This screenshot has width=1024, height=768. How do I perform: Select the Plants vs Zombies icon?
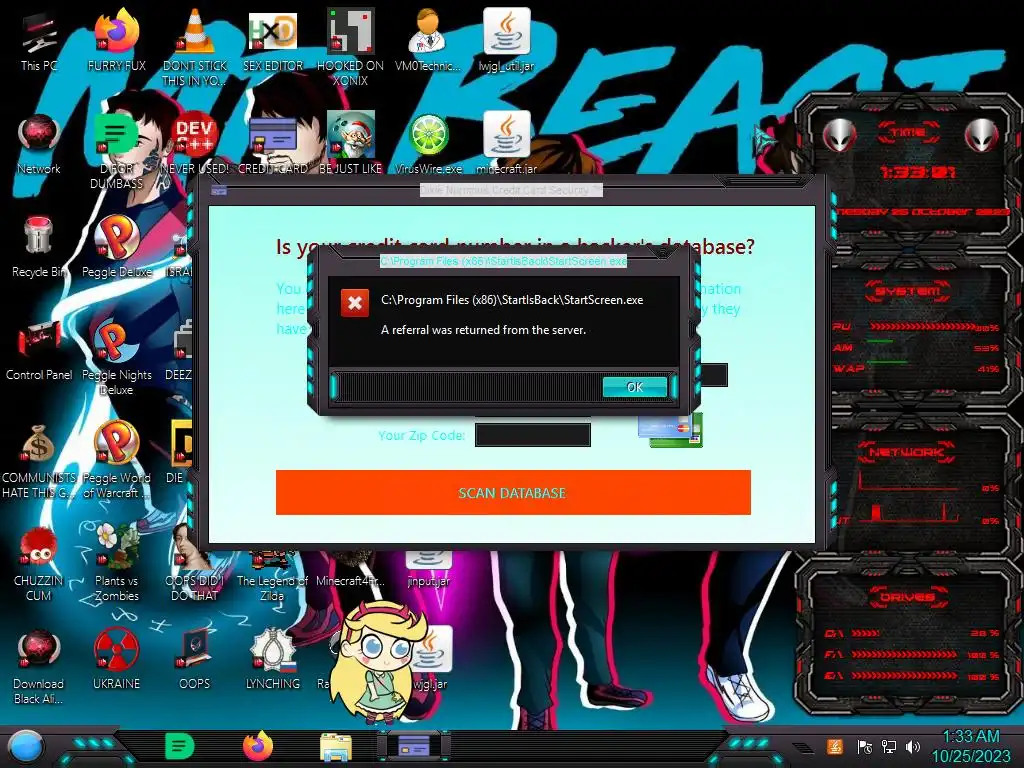click(x=116, y=563)
